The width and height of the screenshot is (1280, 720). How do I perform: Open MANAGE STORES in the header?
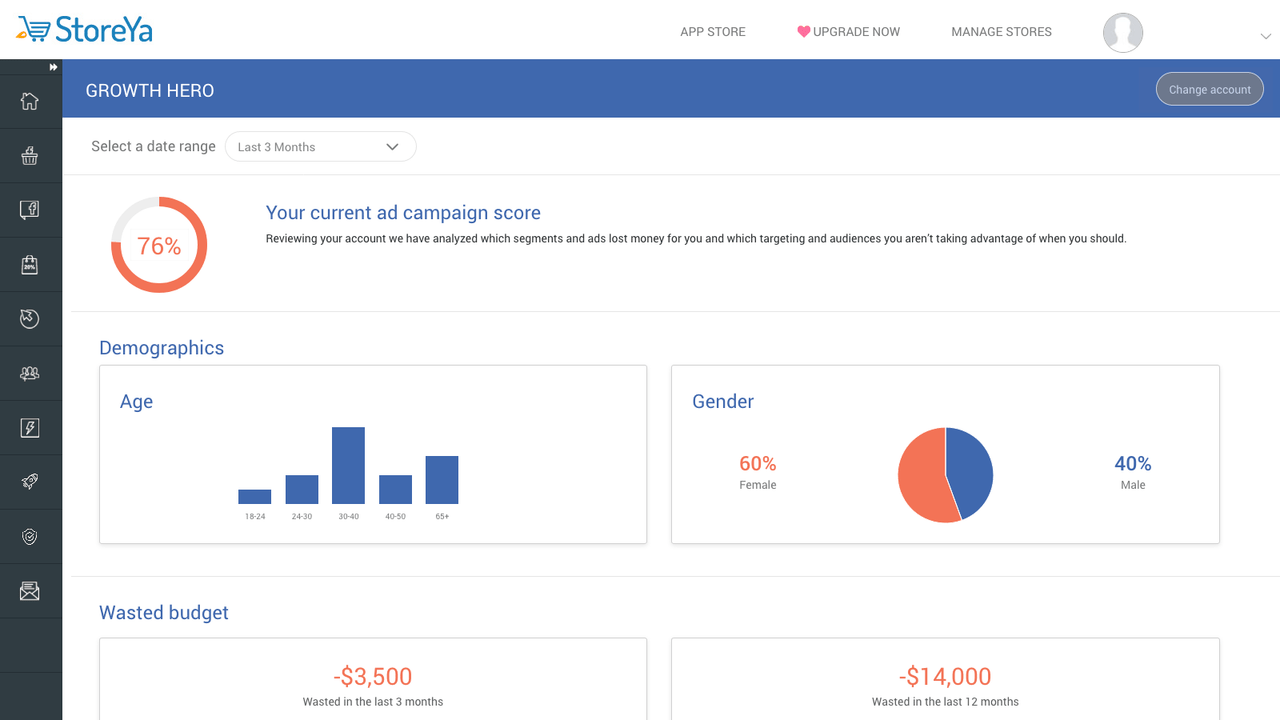[1001, 32]
